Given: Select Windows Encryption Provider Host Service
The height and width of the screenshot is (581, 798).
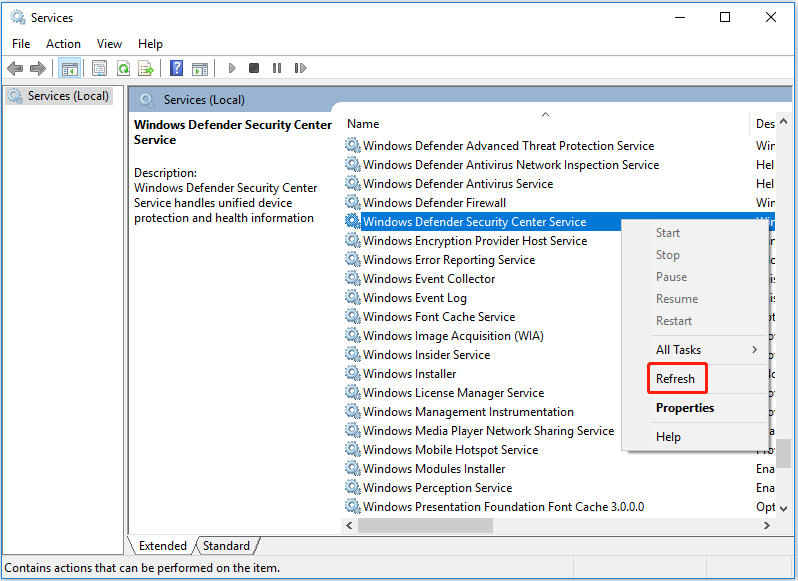Looking at the screenshot, I should (475, 241).
